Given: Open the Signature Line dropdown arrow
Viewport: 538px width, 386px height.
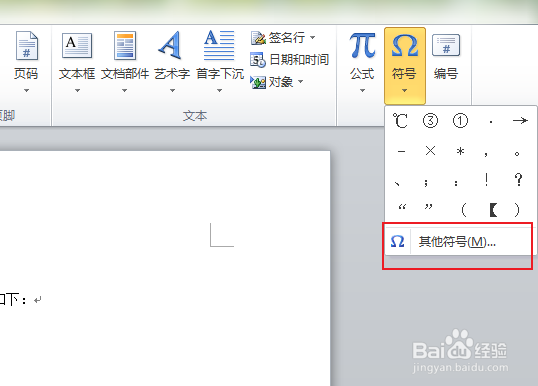Looking at the screenshot, I should tap(313, 37).
